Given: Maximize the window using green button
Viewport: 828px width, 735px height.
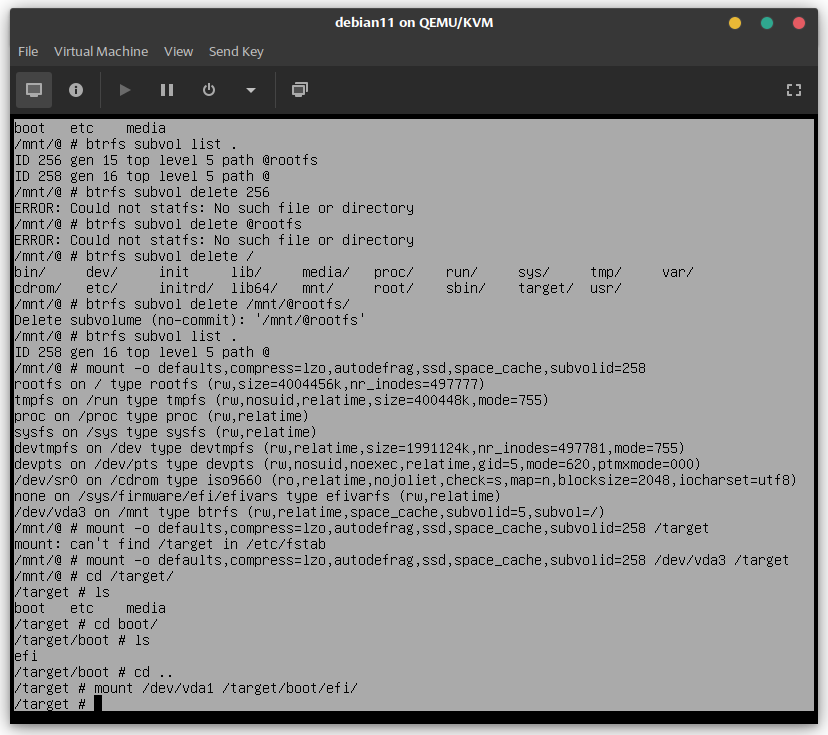Looking at the screenshot, I should (x=767, y=23).
